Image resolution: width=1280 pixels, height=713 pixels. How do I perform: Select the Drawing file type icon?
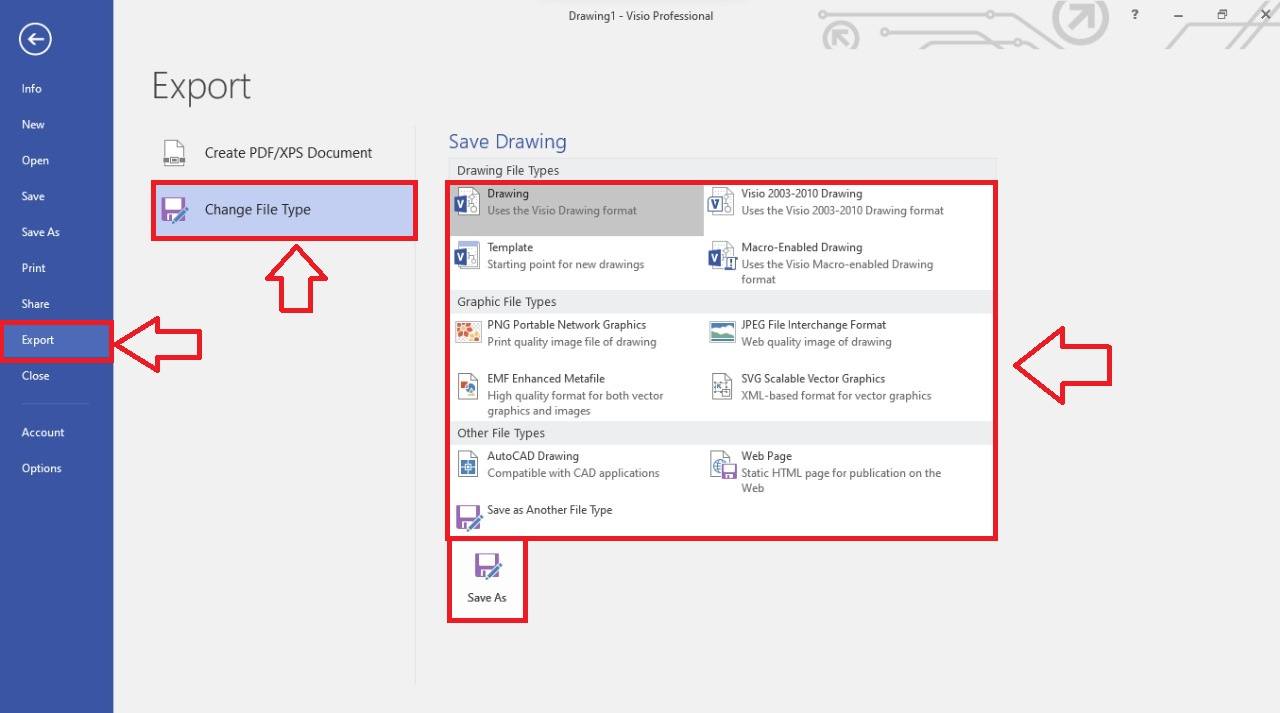click(x=467, y=201)
